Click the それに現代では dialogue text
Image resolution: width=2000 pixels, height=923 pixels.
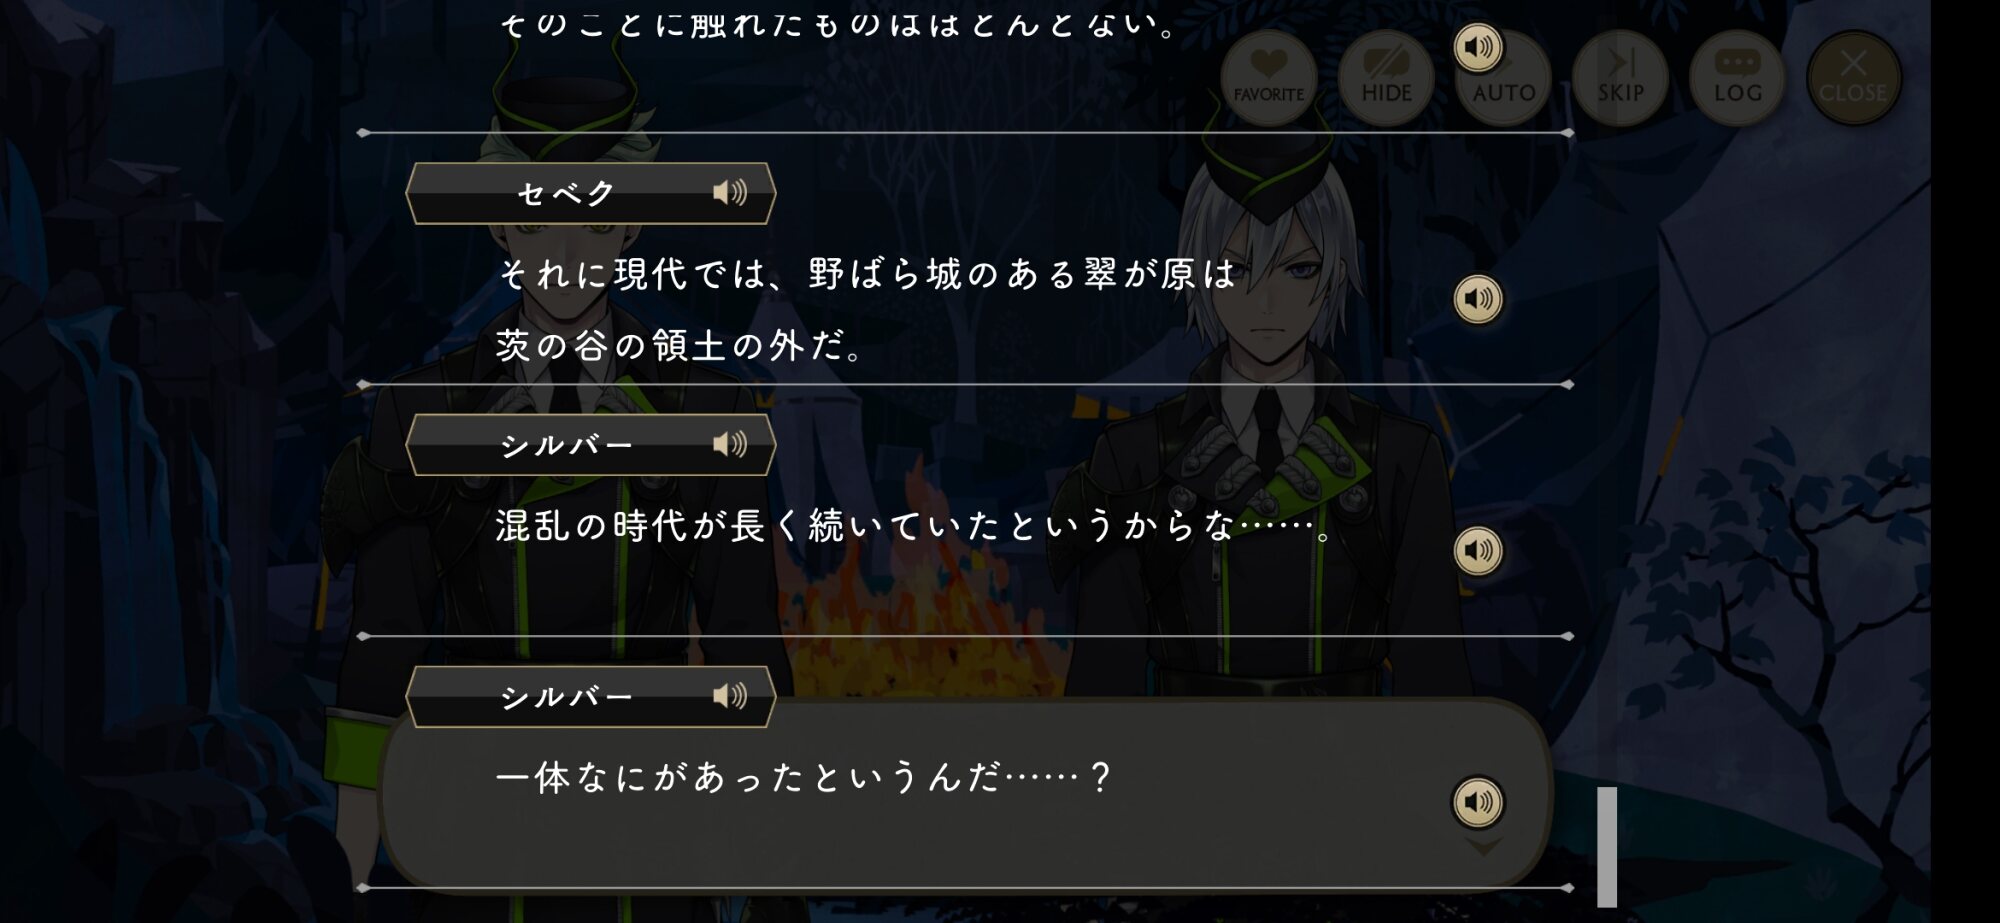coord(867,309)
